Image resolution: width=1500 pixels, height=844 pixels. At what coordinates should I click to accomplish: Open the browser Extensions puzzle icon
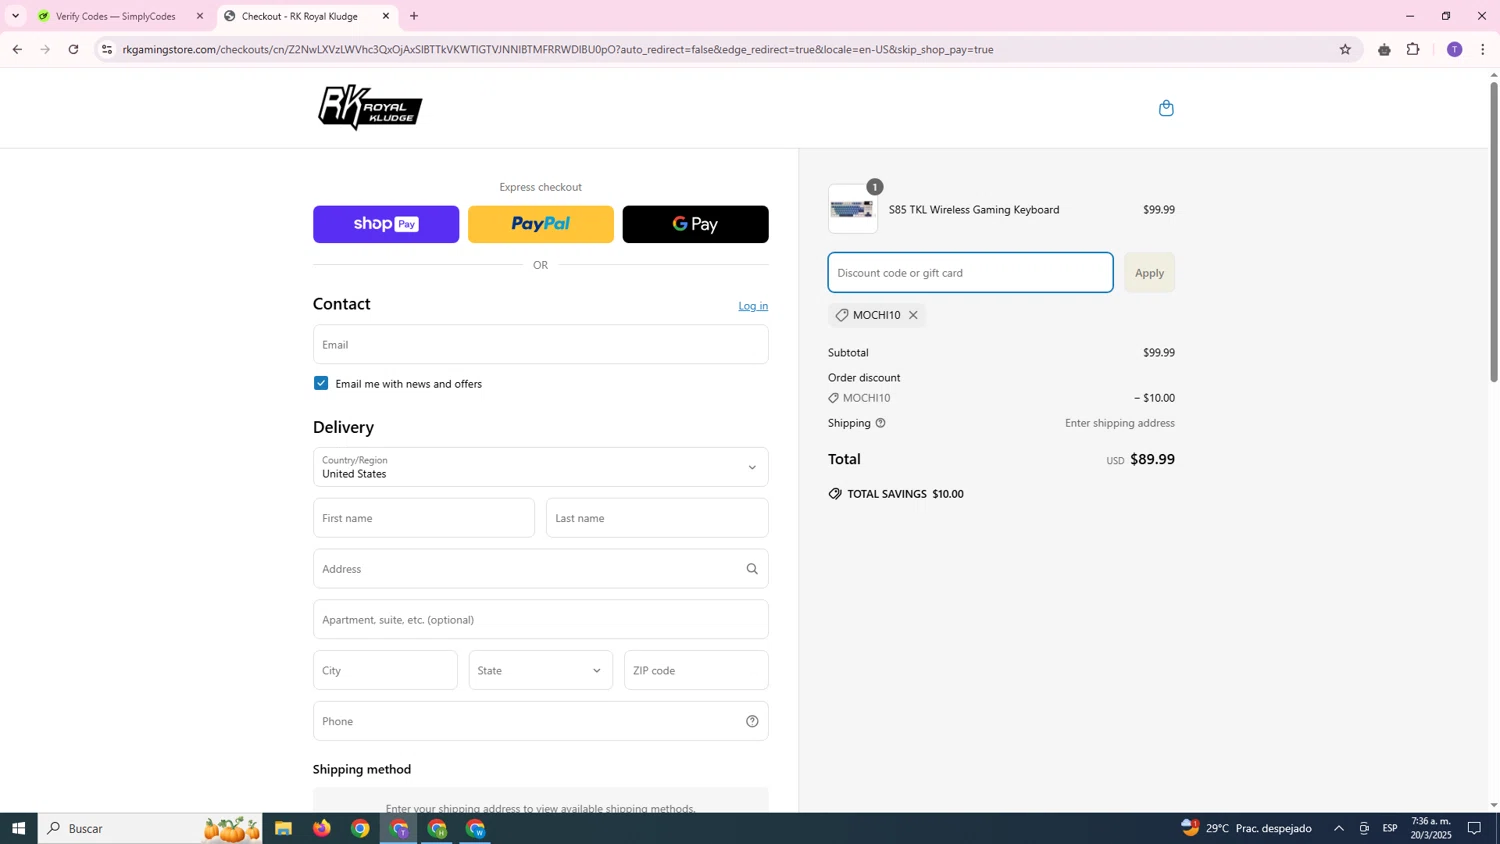pos(1413,49)
